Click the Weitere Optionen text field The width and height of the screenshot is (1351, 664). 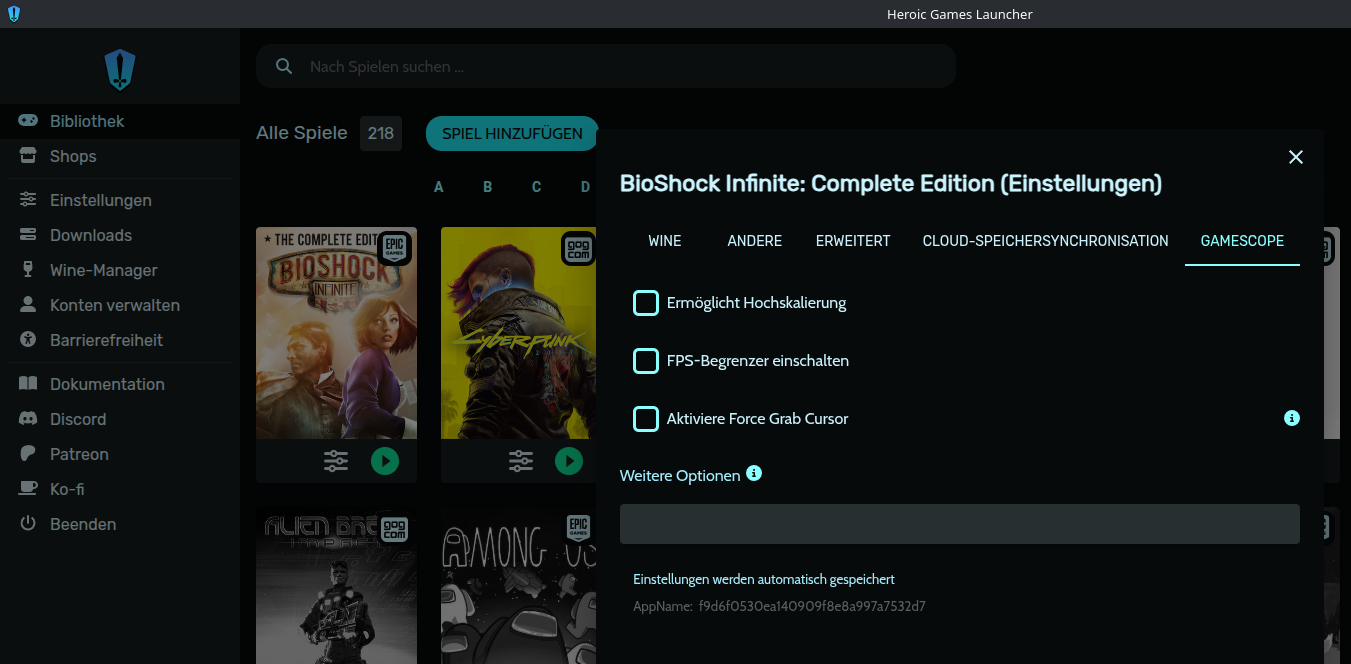(x=960, y=524)
